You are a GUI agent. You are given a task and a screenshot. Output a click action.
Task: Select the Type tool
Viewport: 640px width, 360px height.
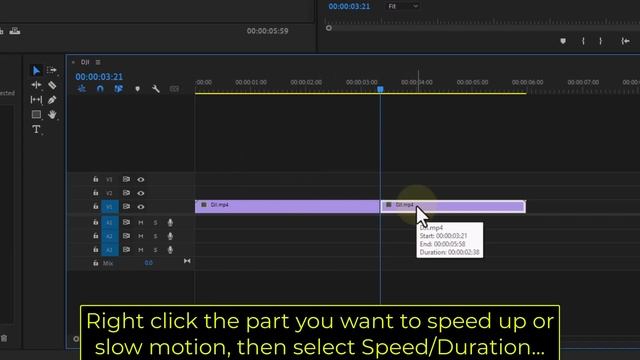pos(36,129)
